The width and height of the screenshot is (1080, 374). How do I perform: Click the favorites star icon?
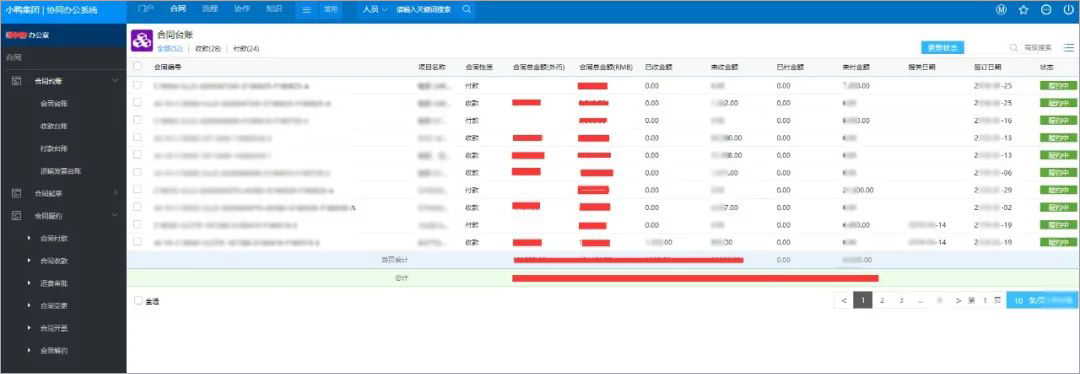[1024, 10]
